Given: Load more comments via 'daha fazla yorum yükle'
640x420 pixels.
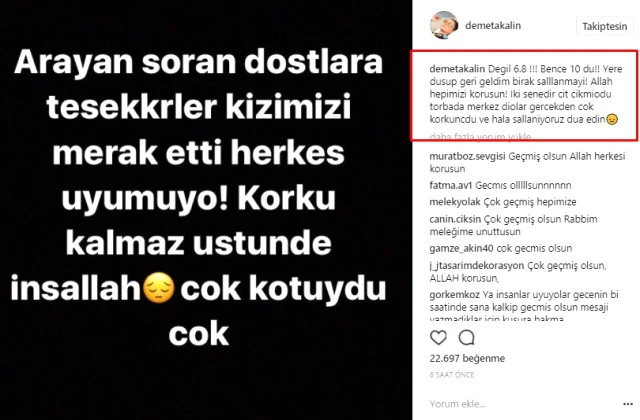Looking at the screenshot, I should point(480,137).
